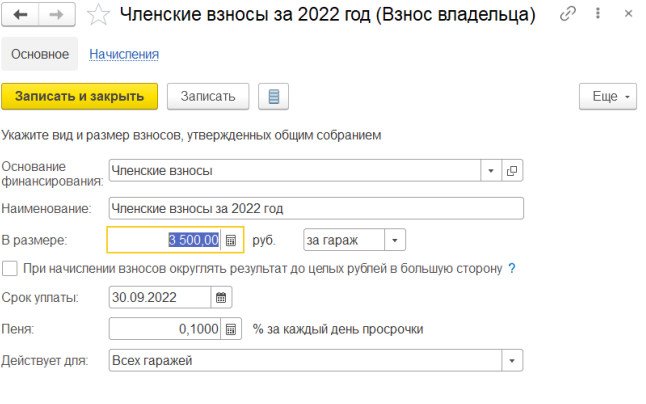The width and height of the screenshot is (646, 404).
Task: Expand the Действует для dropdown arrow
Action: tap(512, 361)
